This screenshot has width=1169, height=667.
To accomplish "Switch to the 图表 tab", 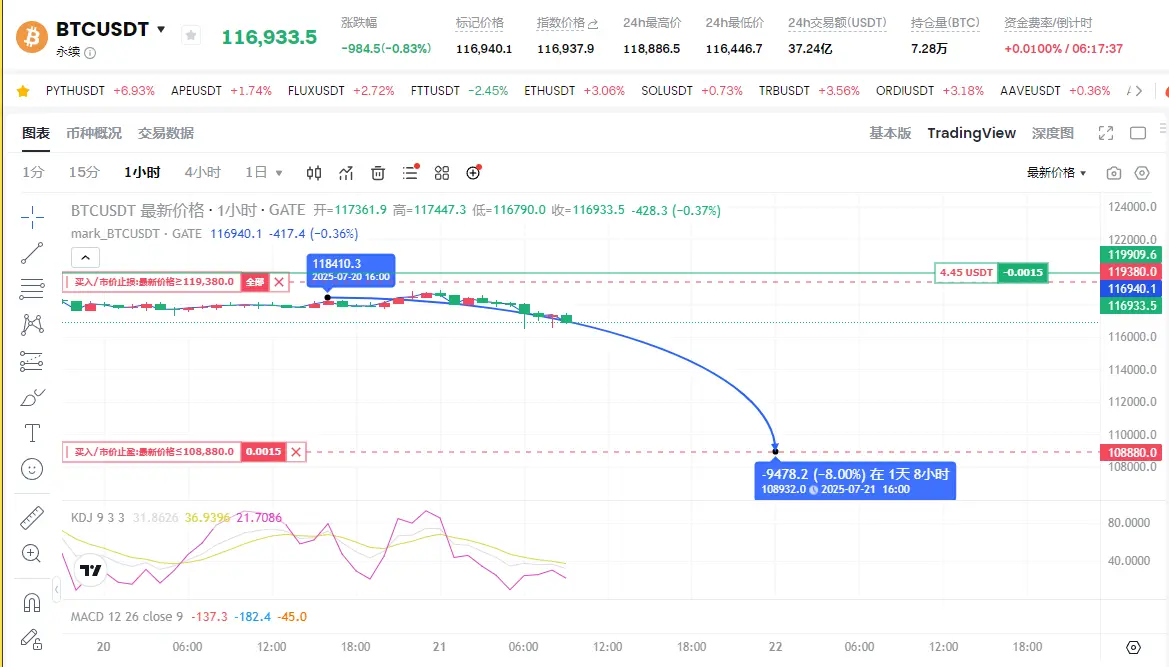I will coord(36,133).
